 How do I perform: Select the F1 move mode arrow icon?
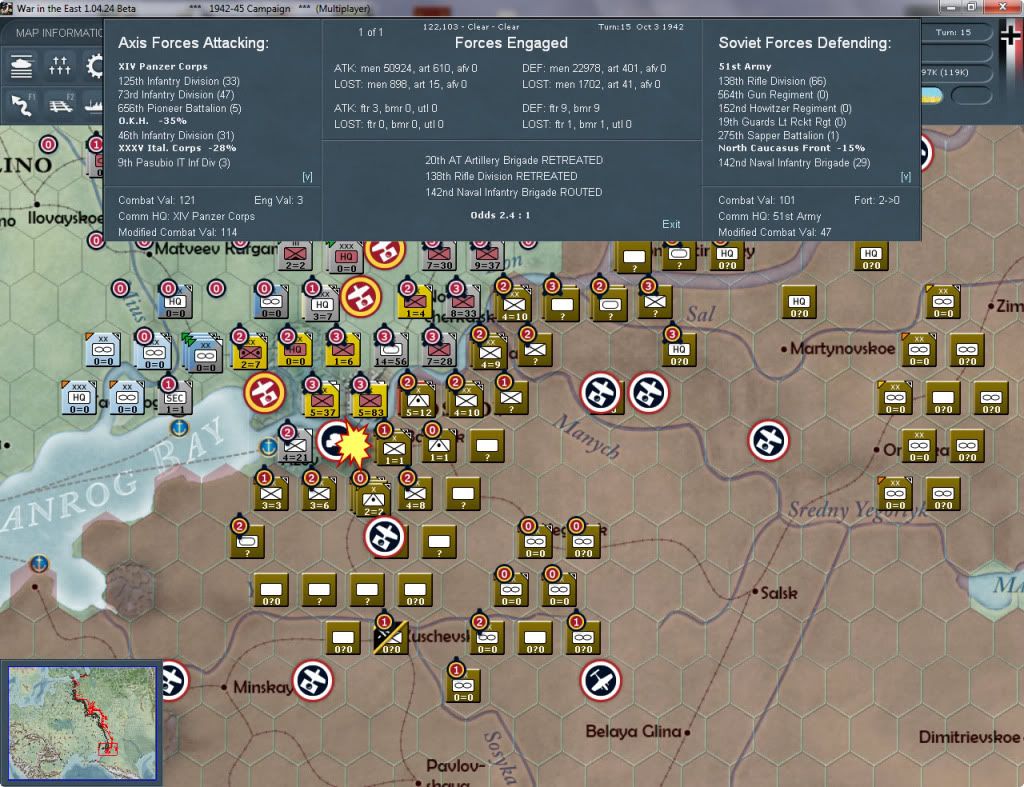click(x=22, y=104)
